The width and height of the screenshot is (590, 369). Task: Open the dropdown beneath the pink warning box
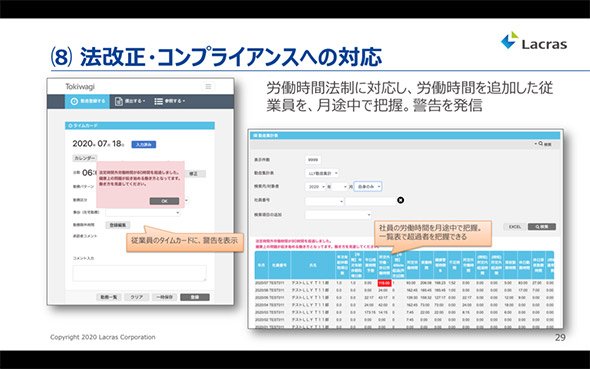coord(143,213)
